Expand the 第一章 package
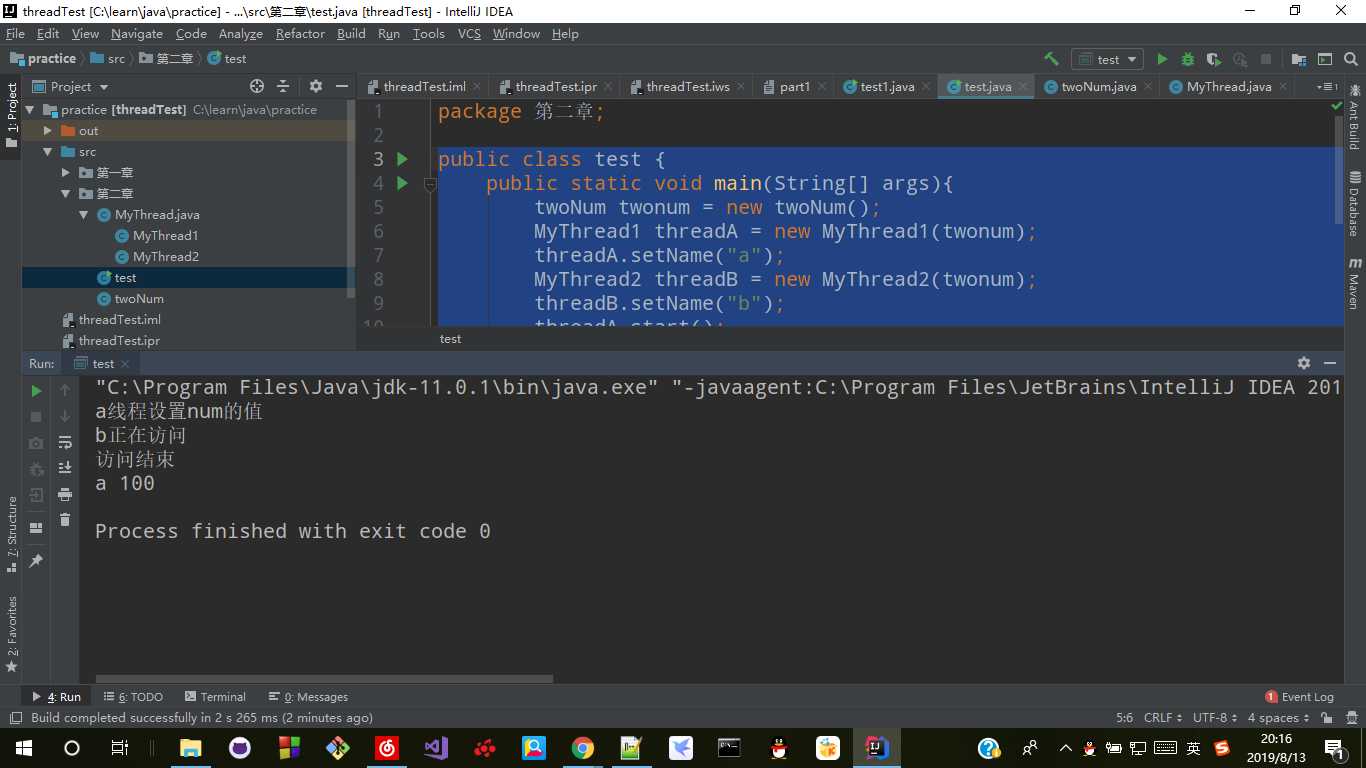This screenshot has width=1366, height=768. [65, 173]
